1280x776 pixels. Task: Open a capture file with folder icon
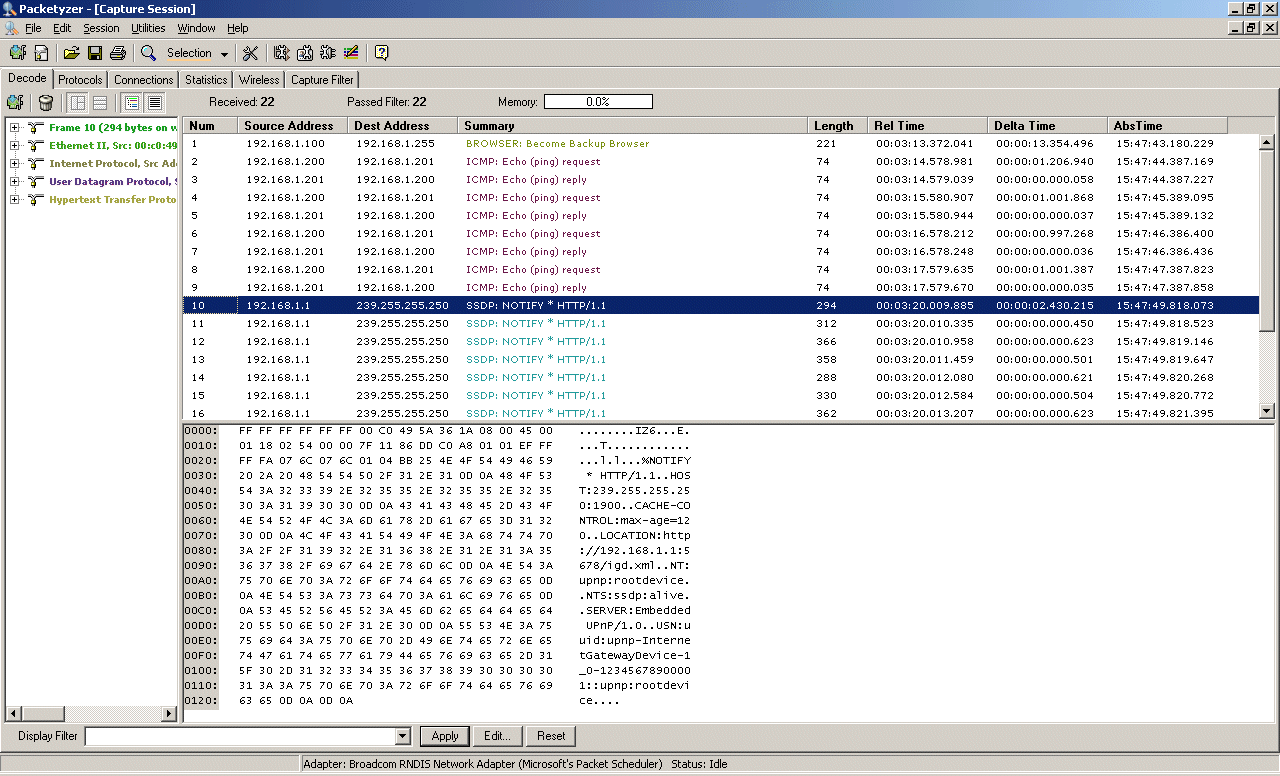click(71, 53)
